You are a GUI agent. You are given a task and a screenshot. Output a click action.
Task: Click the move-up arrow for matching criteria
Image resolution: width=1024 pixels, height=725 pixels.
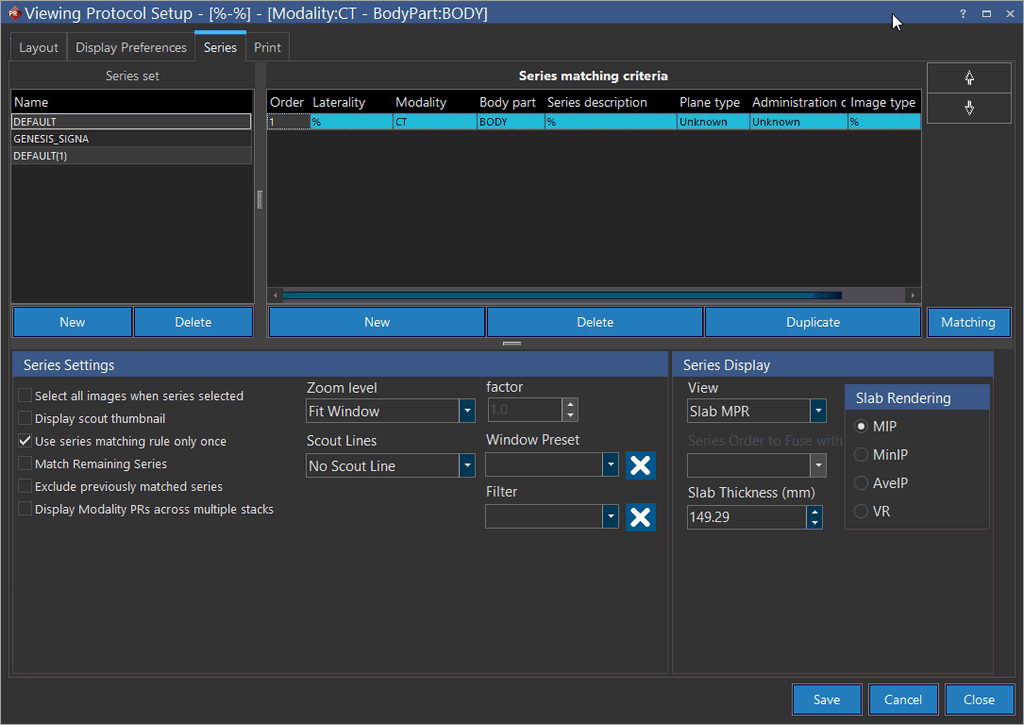tap(968, 79)
